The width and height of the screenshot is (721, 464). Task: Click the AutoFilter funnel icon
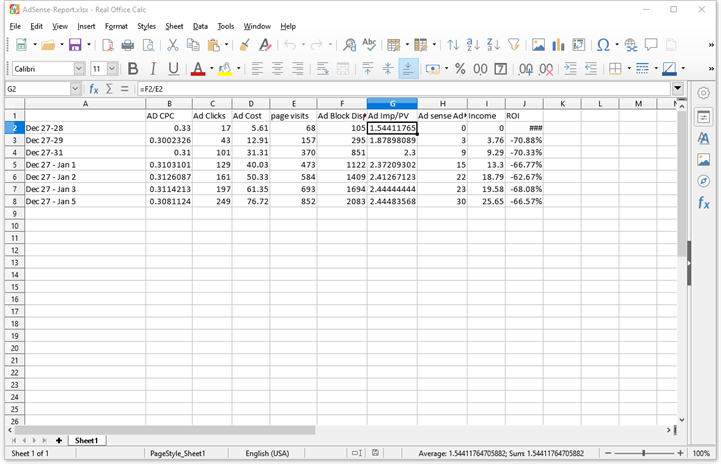pyautogui.click(x=514, y=45)
